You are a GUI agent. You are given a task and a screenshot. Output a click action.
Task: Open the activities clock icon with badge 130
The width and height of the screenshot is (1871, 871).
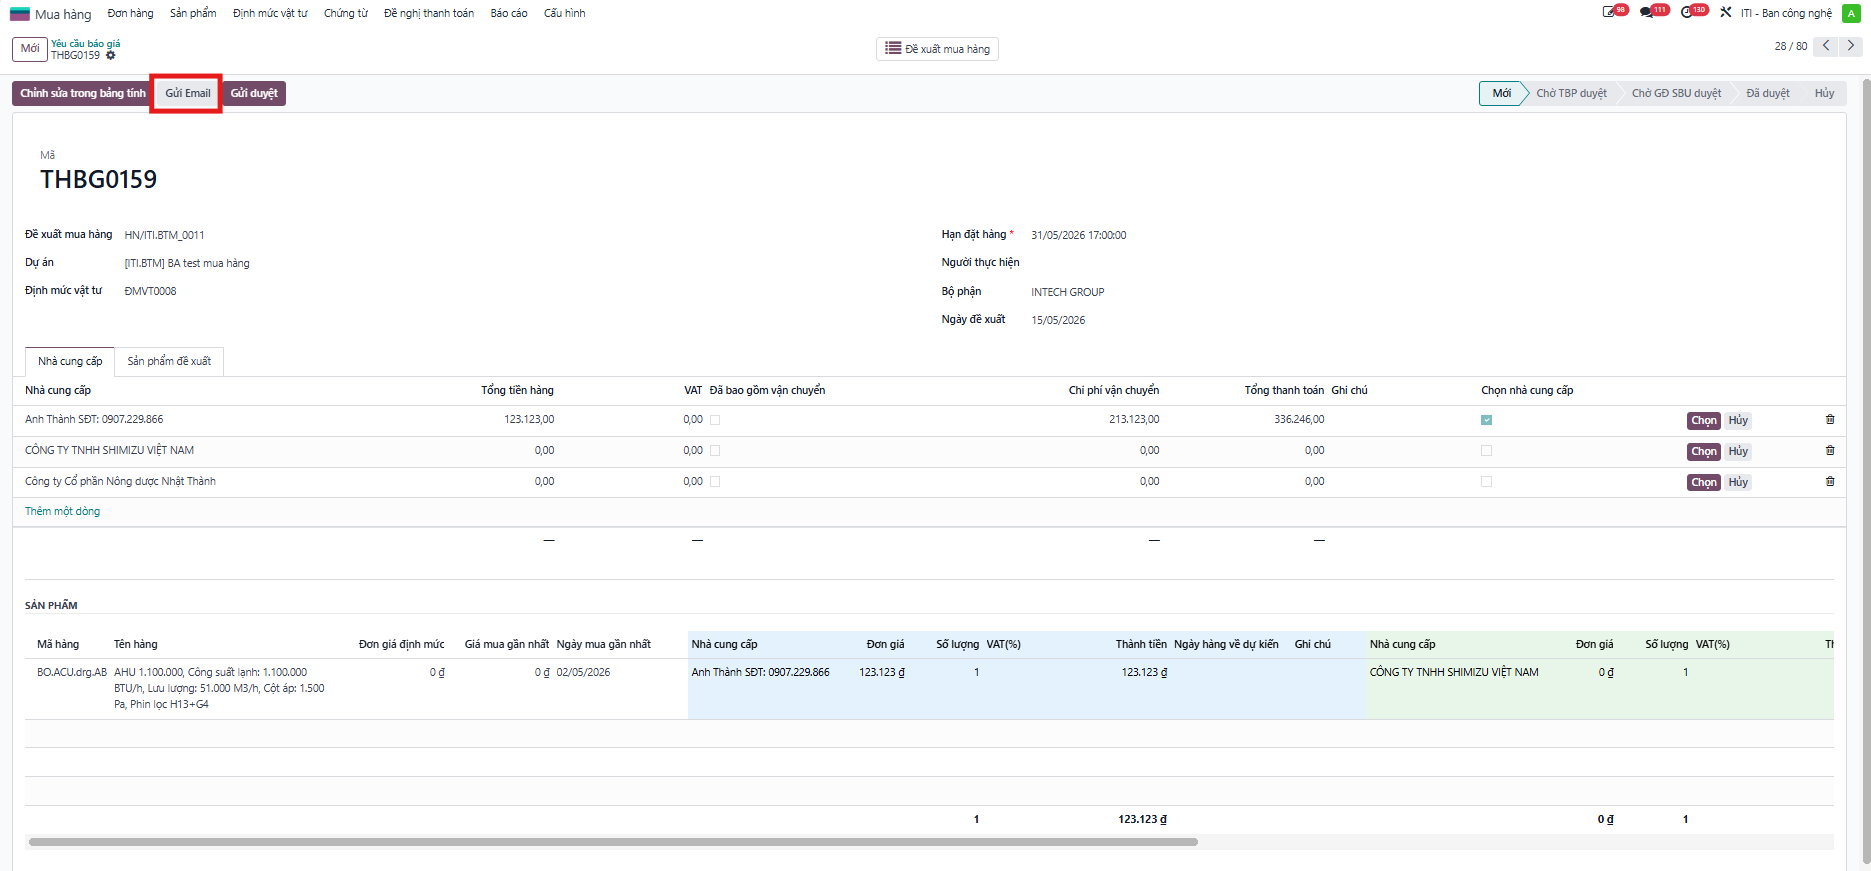[x=1688, y=12]
